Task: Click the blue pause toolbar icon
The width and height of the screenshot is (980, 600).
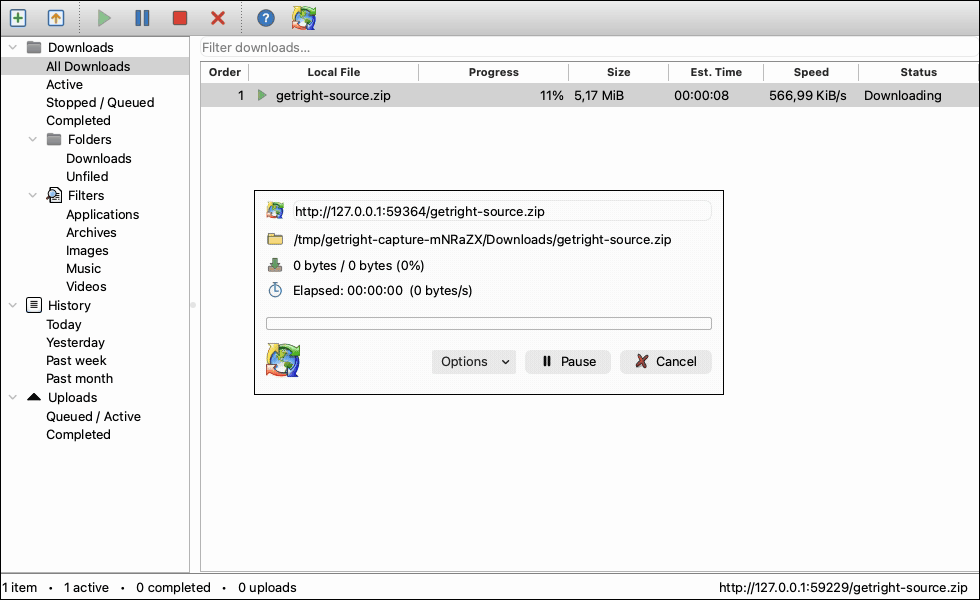Action: click(x=142, y=18)
